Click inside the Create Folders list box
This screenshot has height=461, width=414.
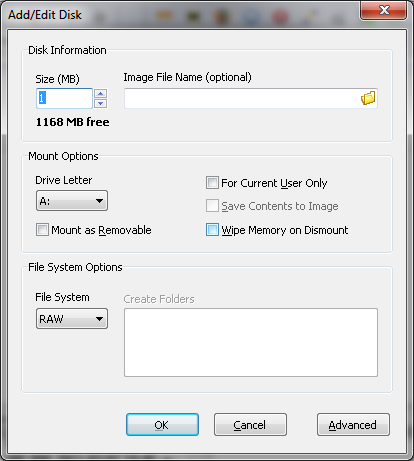(x=251, y=342)
